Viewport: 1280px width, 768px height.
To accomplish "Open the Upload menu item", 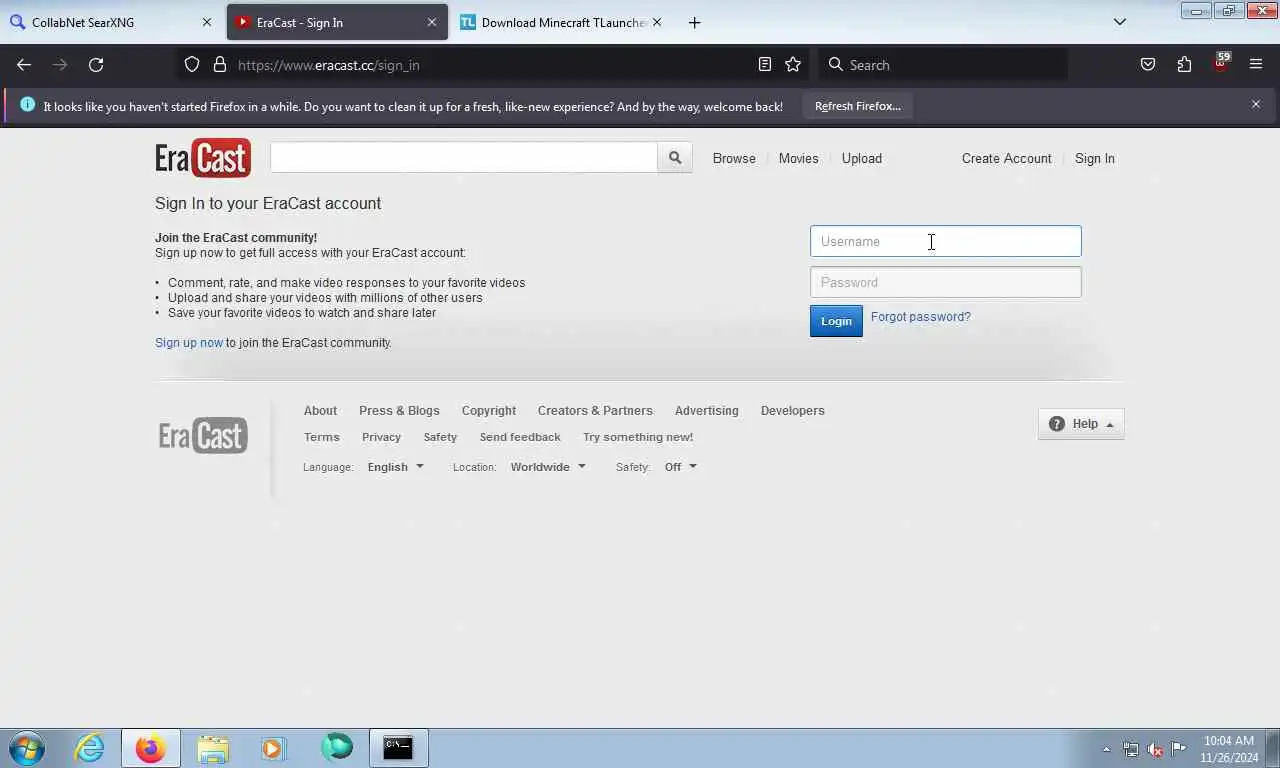I will (x=862, y=159).
